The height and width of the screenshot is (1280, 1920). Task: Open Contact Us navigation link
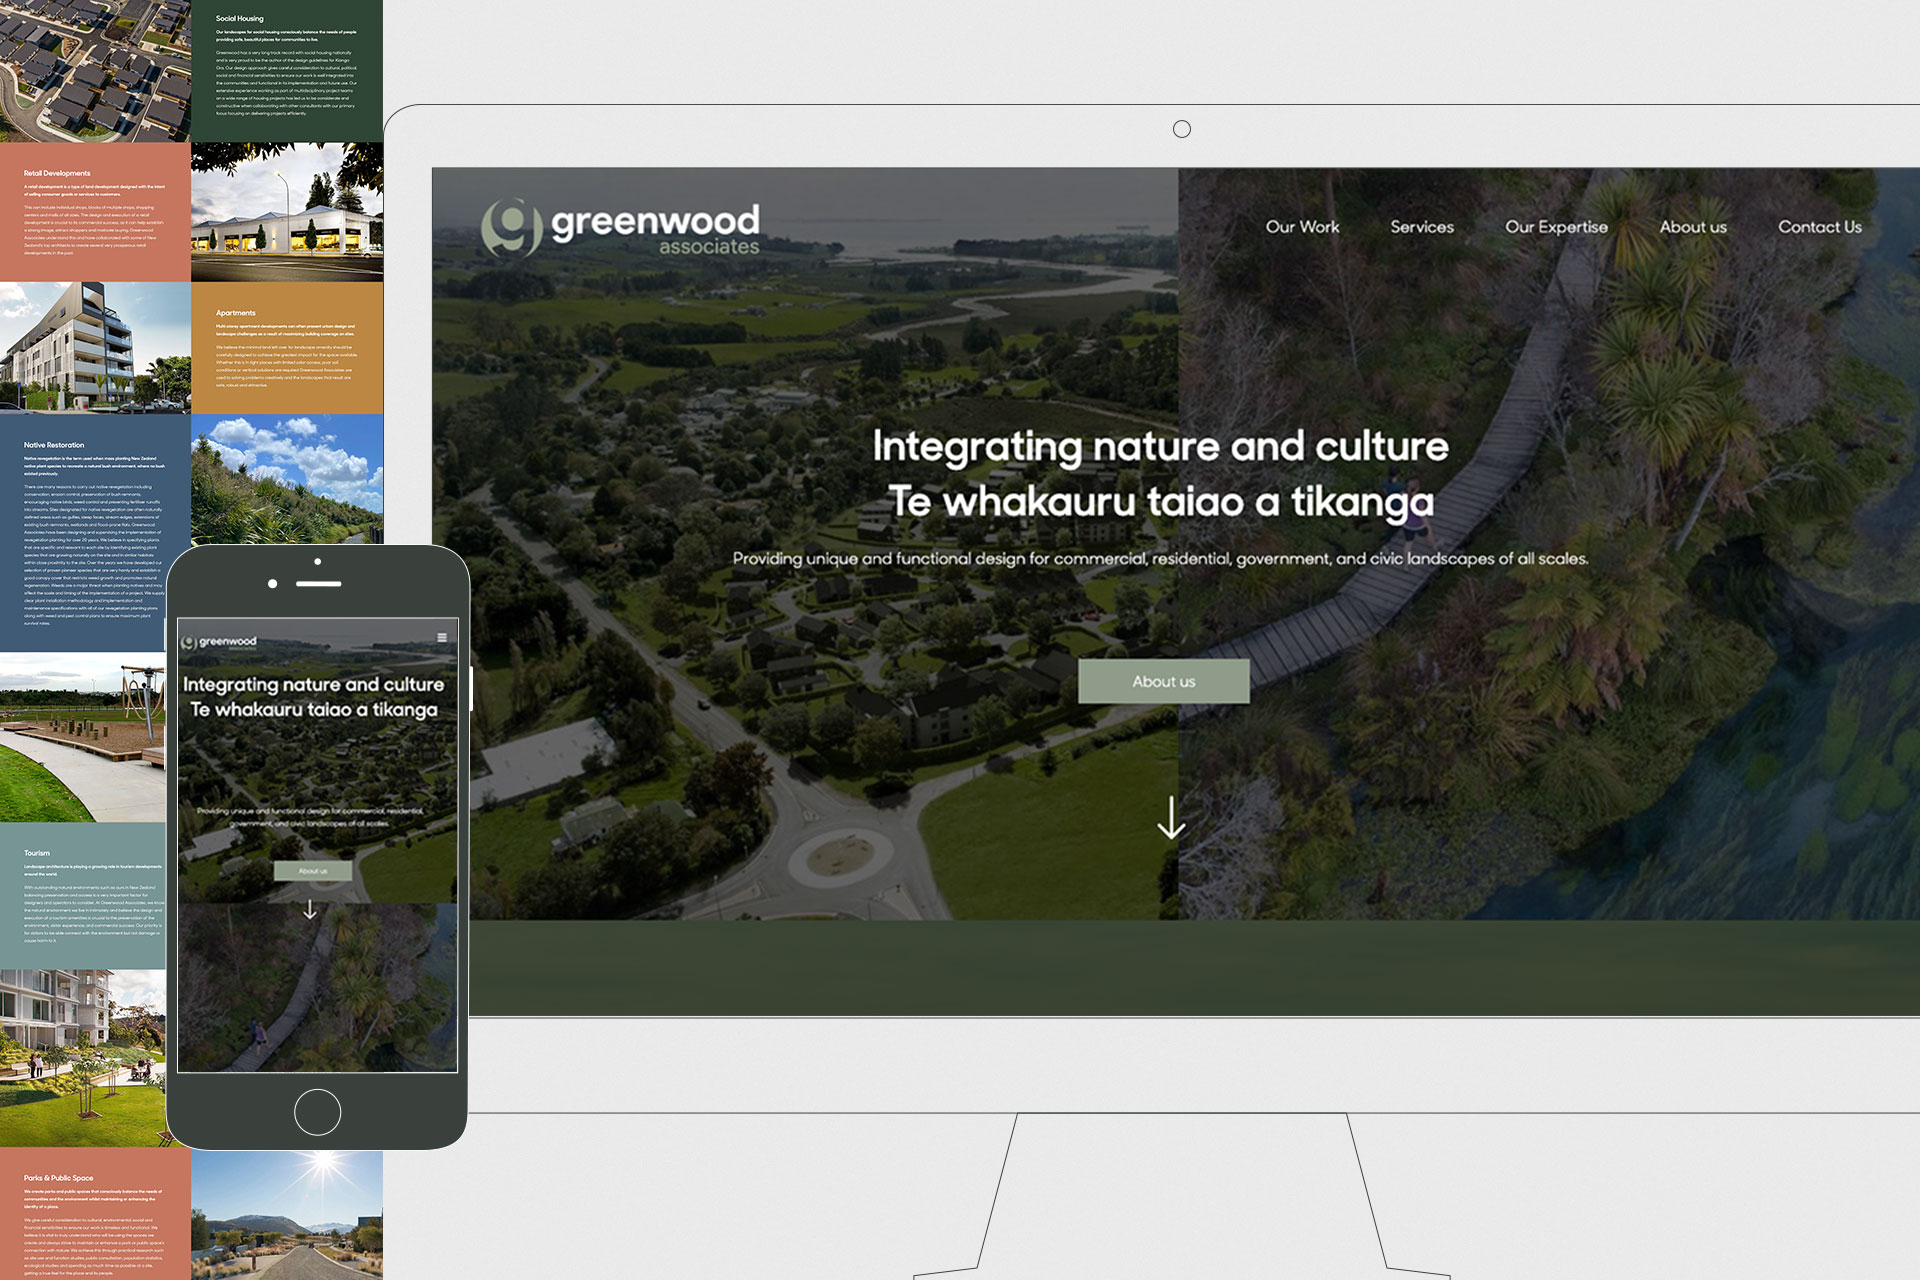(x=1819, y=227)
